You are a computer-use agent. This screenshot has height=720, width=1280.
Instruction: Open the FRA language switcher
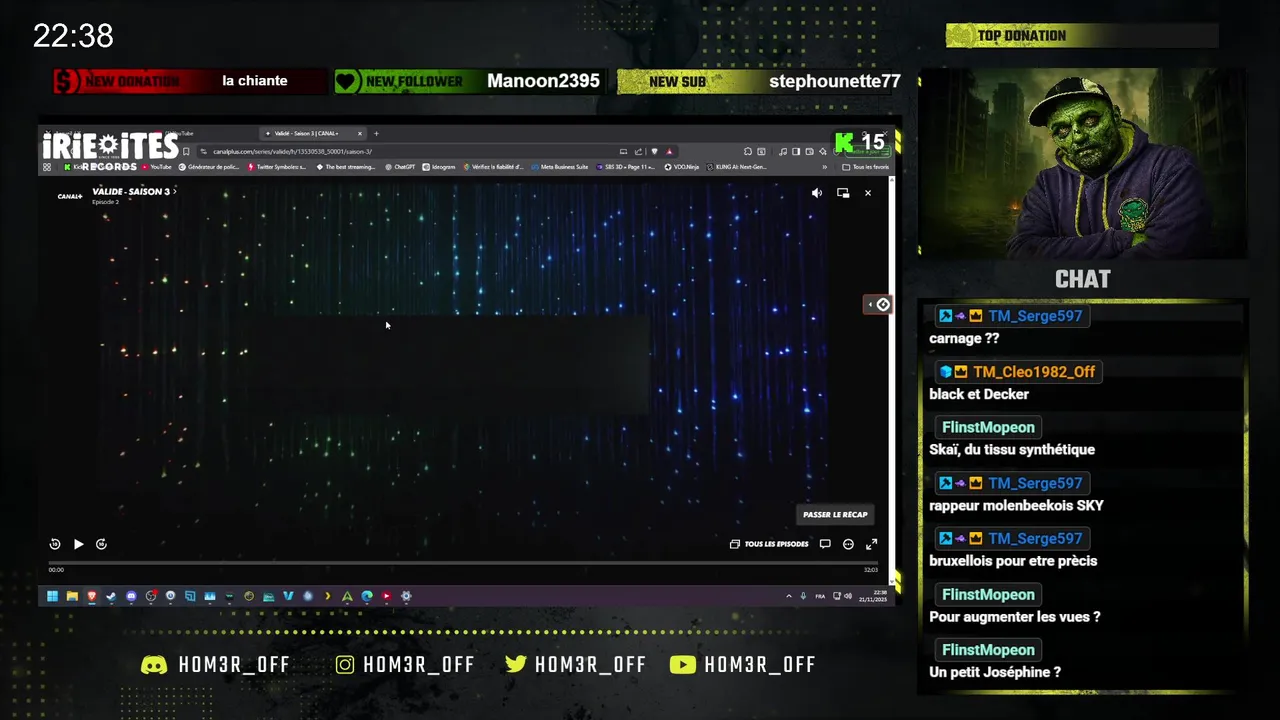point(820,596)
